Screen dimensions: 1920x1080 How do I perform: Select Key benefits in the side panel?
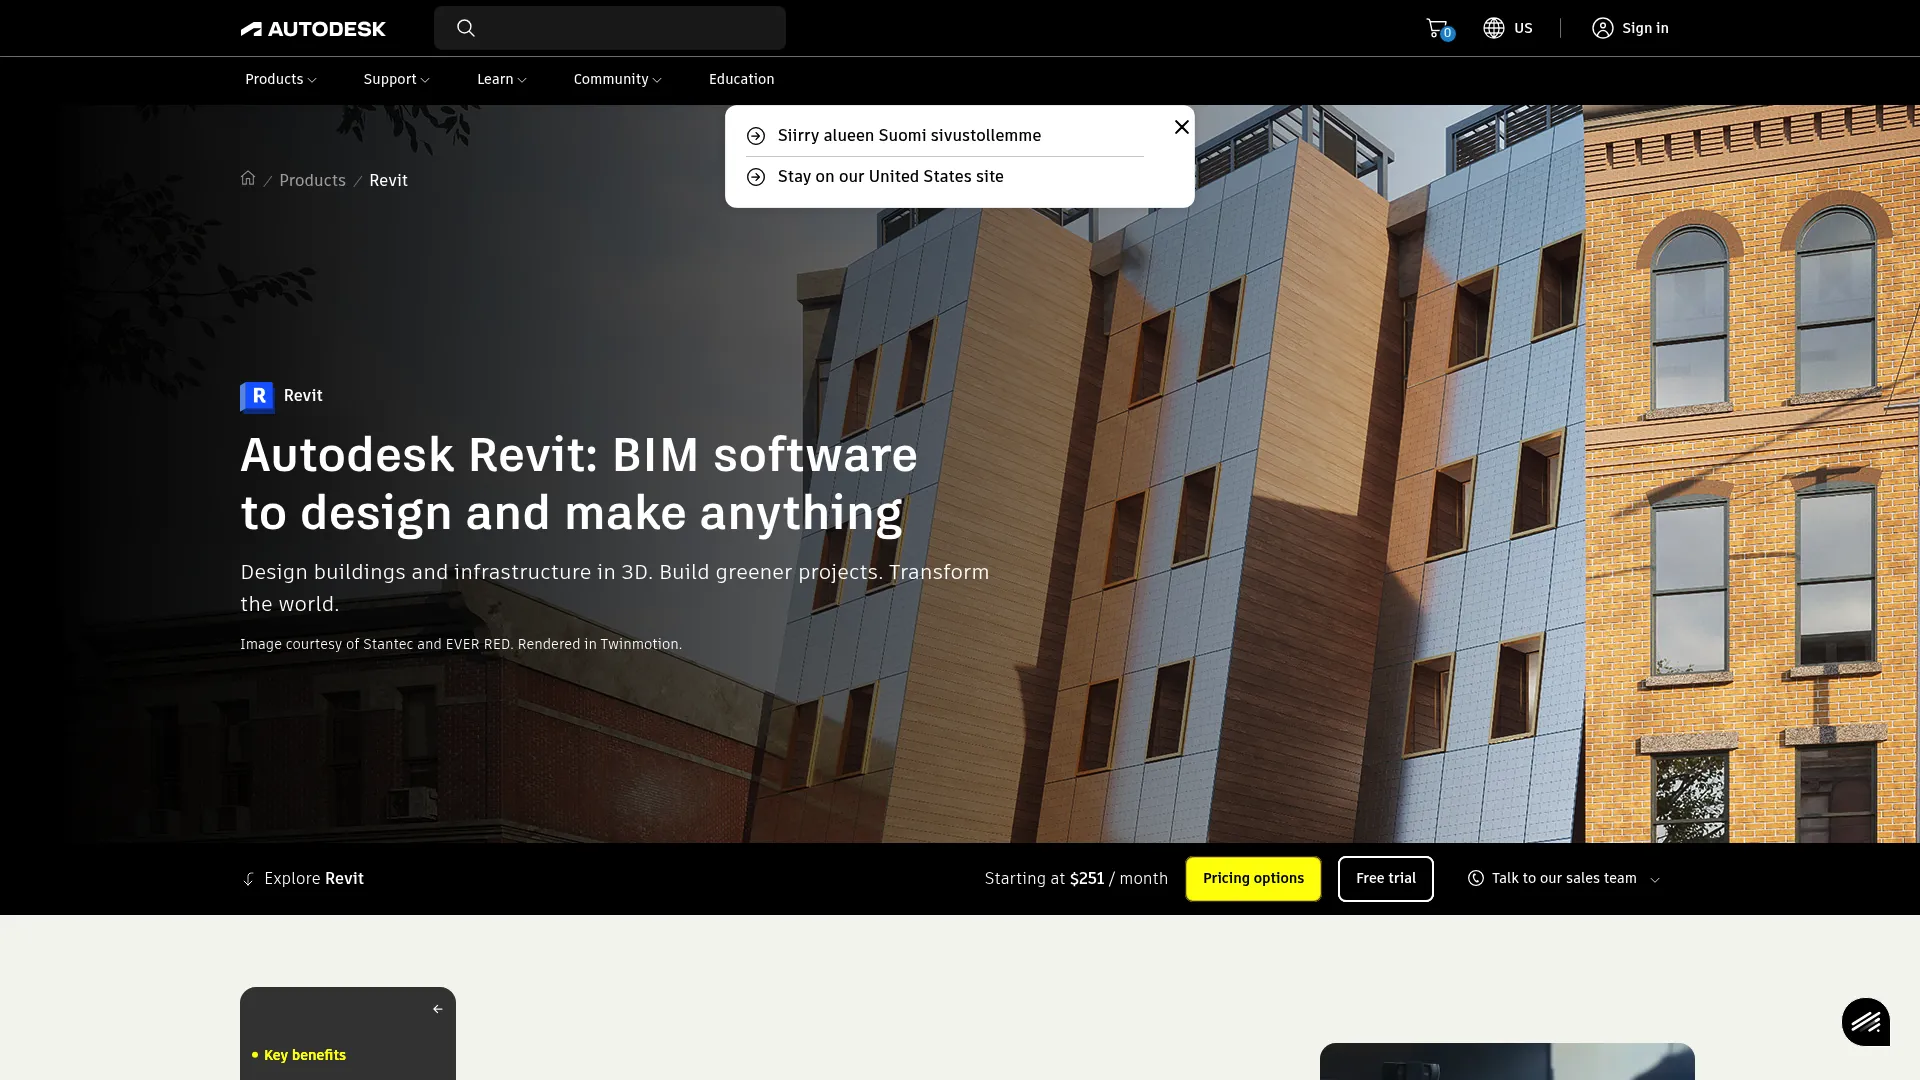pos(305,1055)
